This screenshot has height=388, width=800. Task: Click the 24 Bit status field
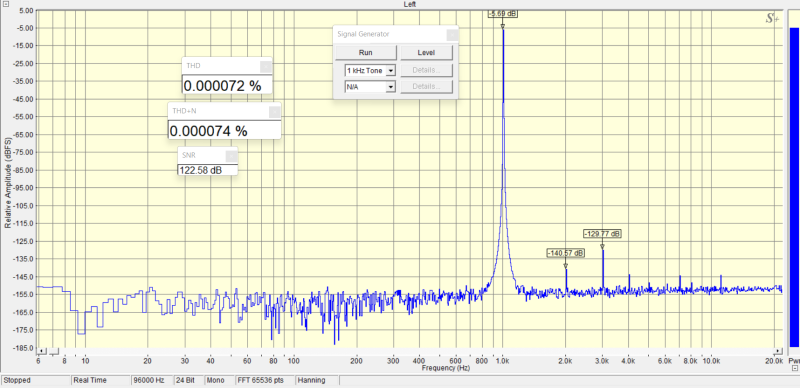pos(188,380)
